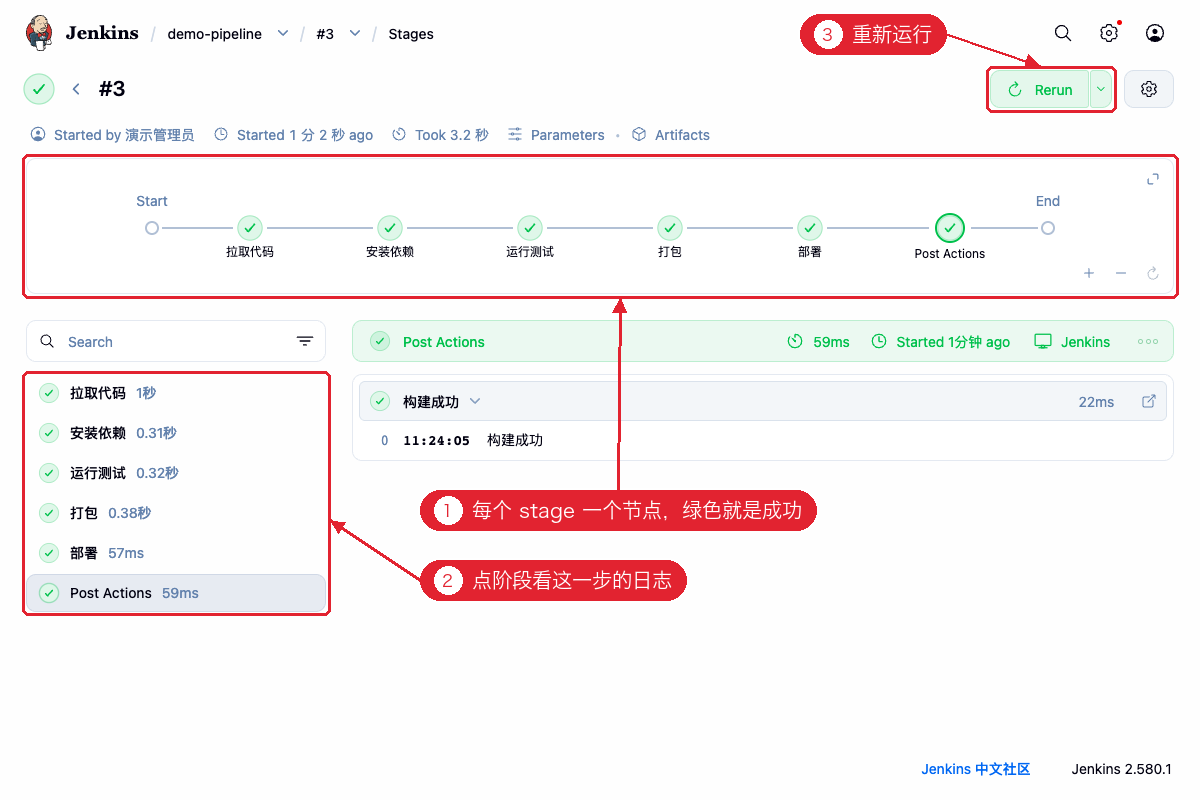This screenshot has height=800, width=1200.
Task: Expand the demo-pipeline breadcrumb dropdown
Action: pyautogui.click(x=283, y=33)
